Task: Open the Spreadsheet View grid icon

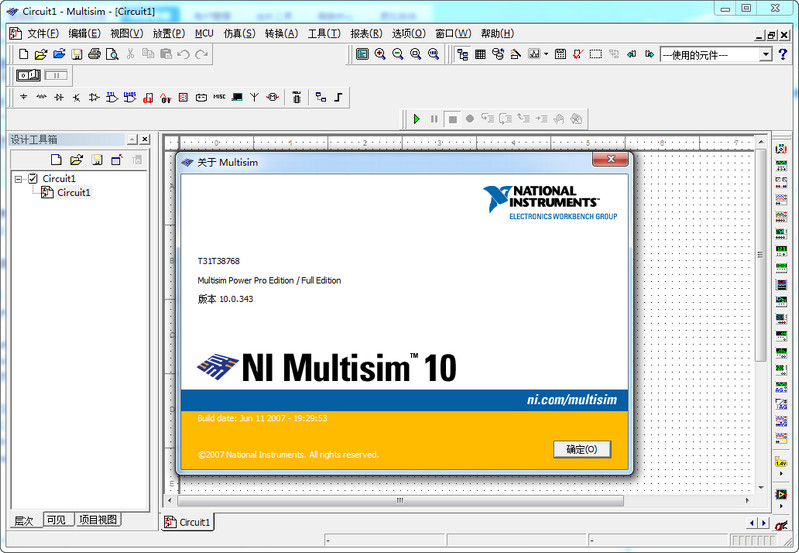Action: click(x=480, y=54)
